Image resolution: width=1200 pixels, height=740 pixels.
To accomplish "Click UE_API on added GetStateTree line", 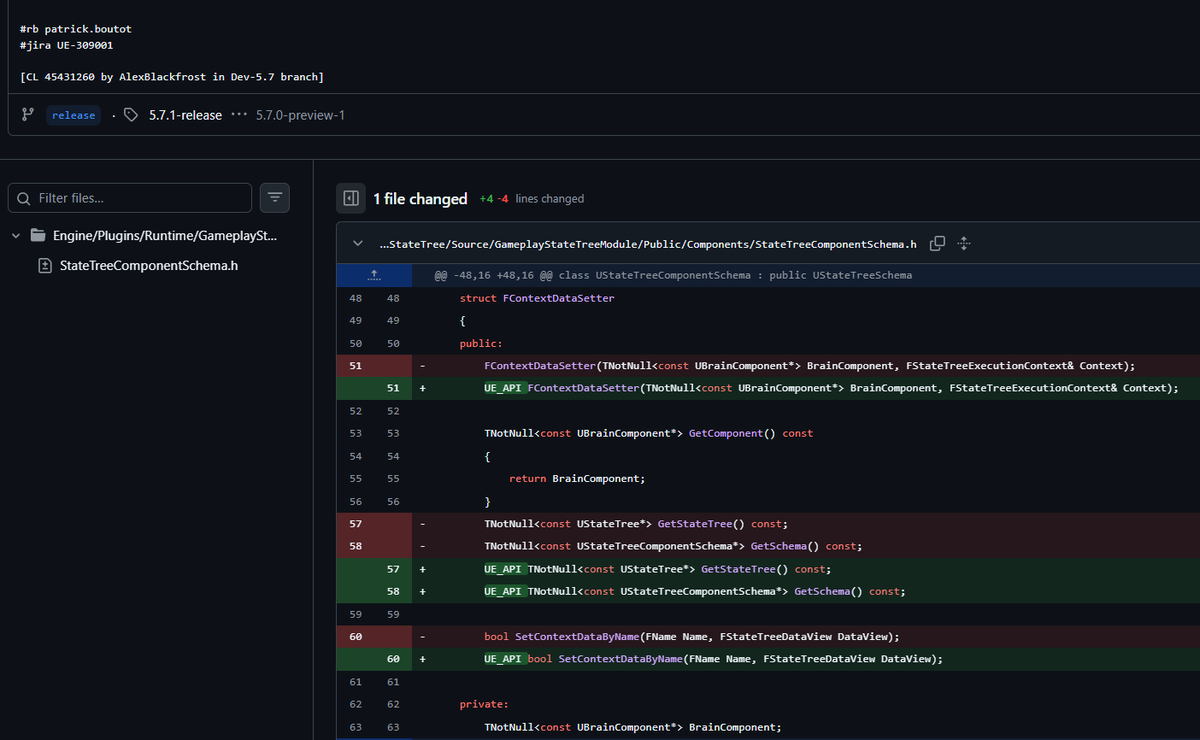I will 505,569.
